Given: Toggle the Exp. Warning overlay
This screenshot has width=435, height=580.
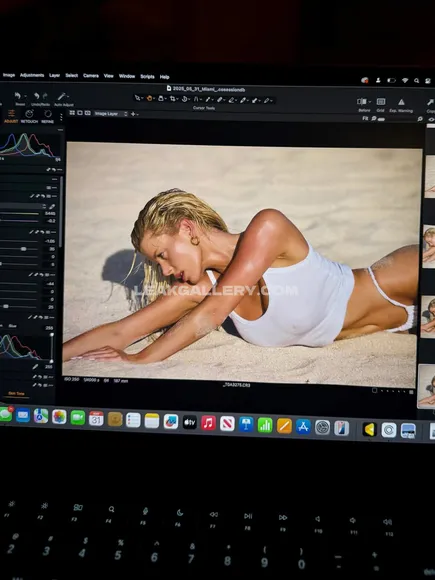Looking at the screenshot, I should pyautogui.click(x=401, y=102).
